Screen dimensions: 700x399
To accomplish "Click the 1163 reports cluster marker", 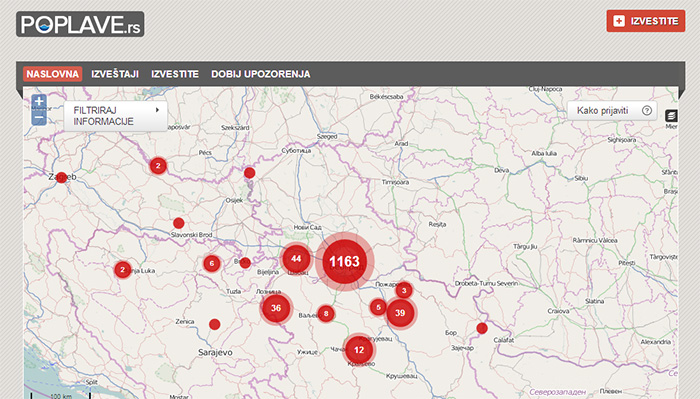I will (x=344, y=262).
